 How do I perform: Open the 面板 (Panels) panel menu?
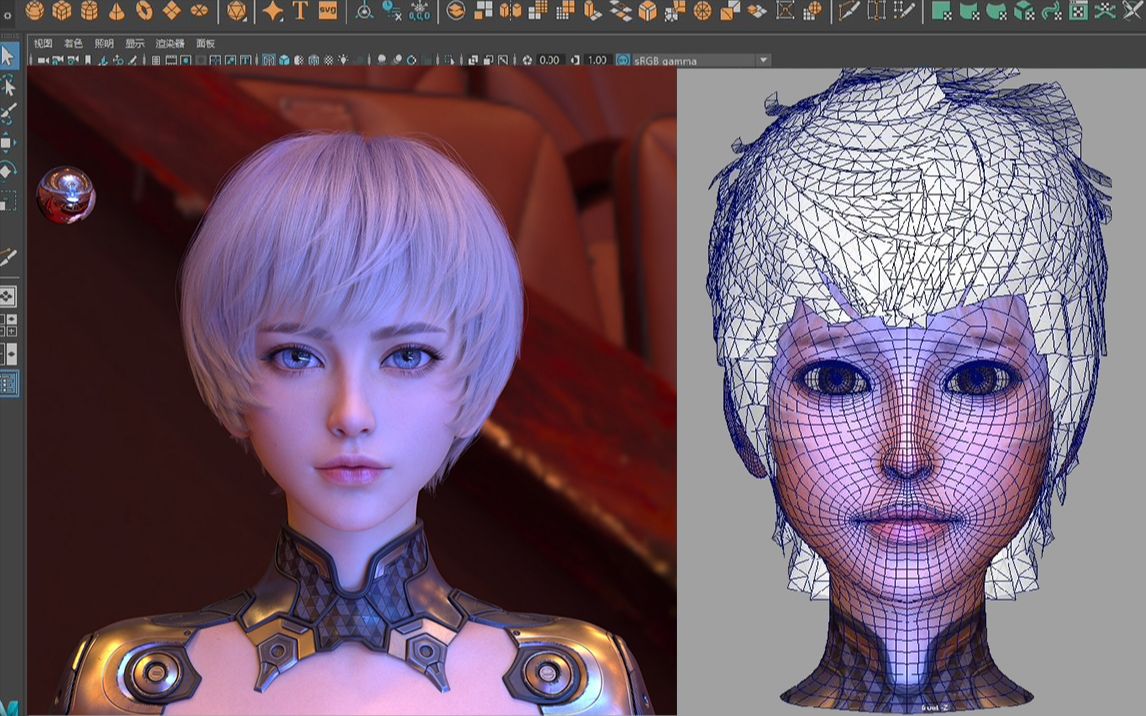205,43
